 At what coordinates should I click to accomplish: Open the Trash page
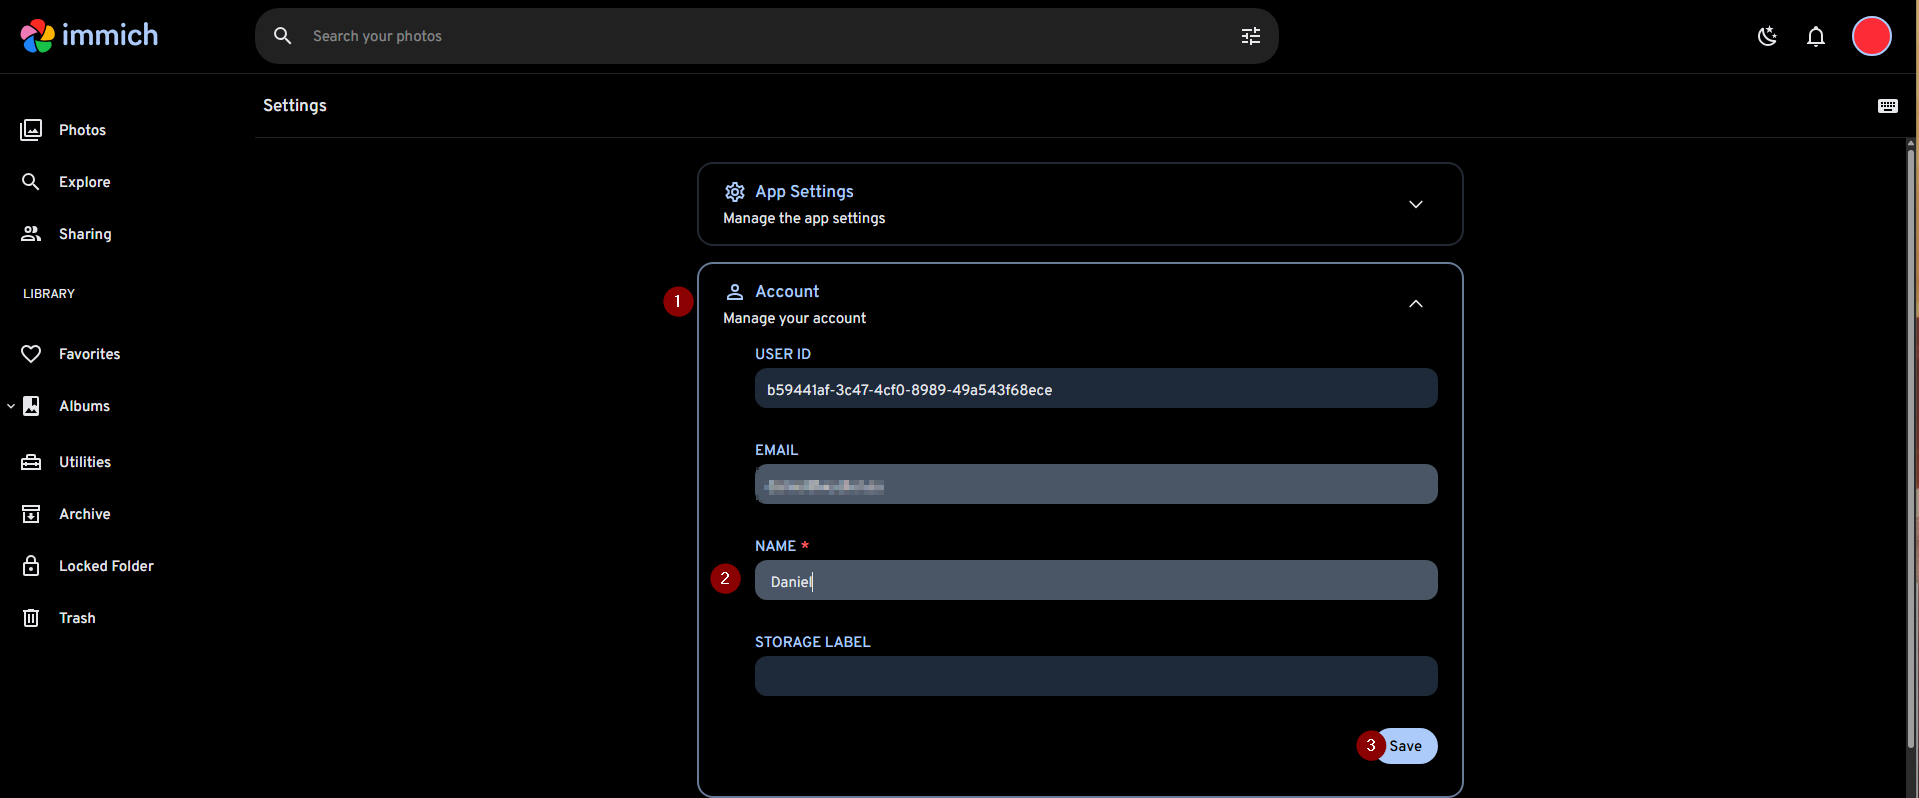click(77, 618)
